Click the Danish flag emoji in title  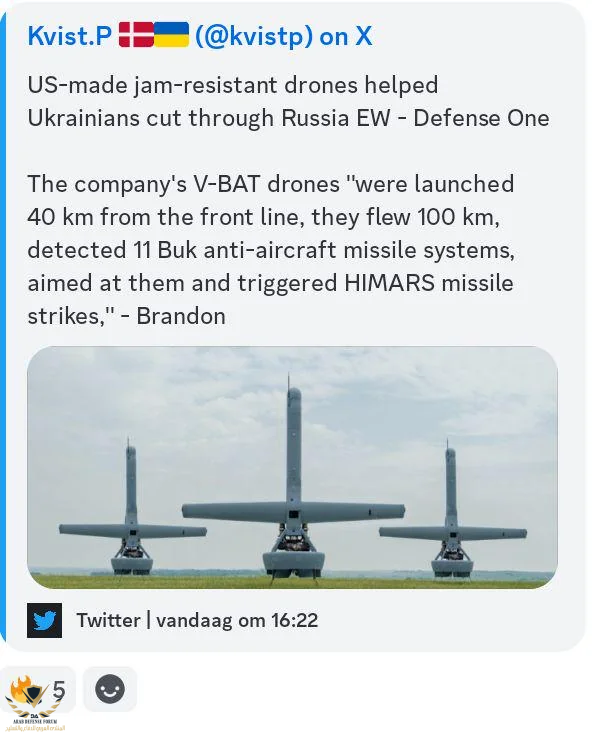[x=136, y=35]
